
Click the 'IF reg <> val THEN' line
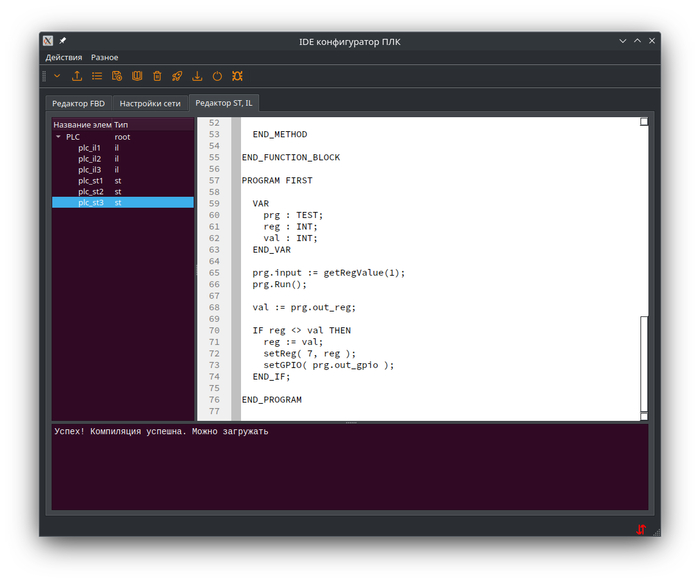point(302,330)
